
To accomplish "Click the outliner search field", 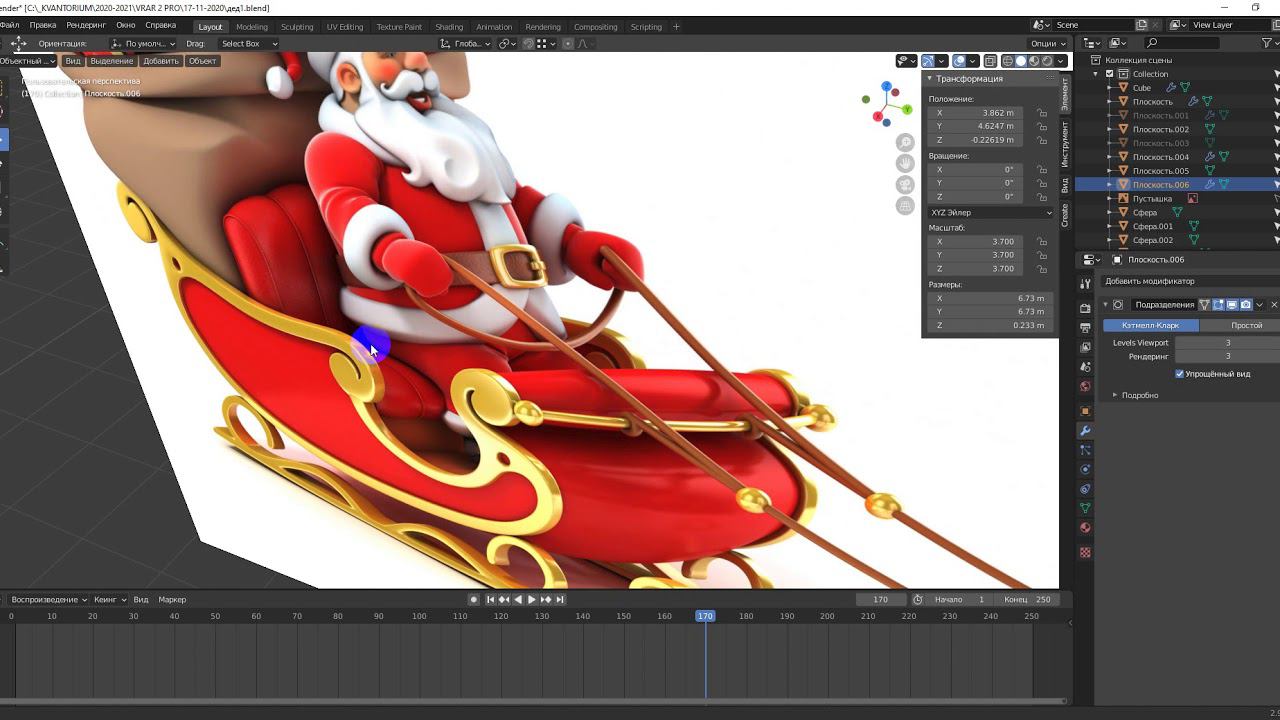I will point(1182,43).
